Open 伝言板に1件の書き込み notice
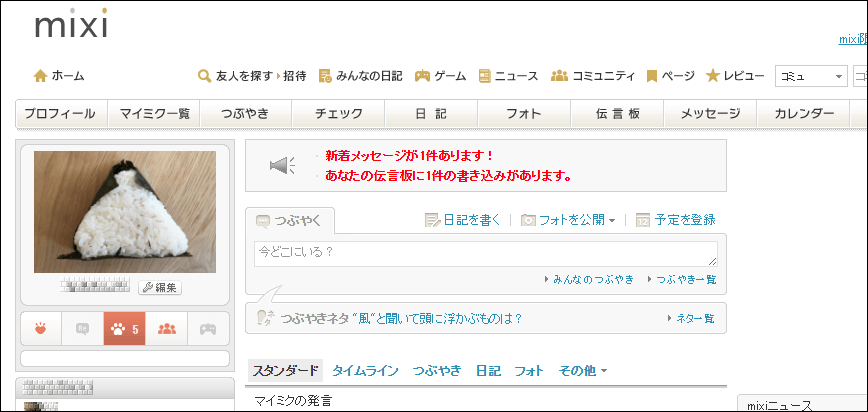 tap(448, 176)
